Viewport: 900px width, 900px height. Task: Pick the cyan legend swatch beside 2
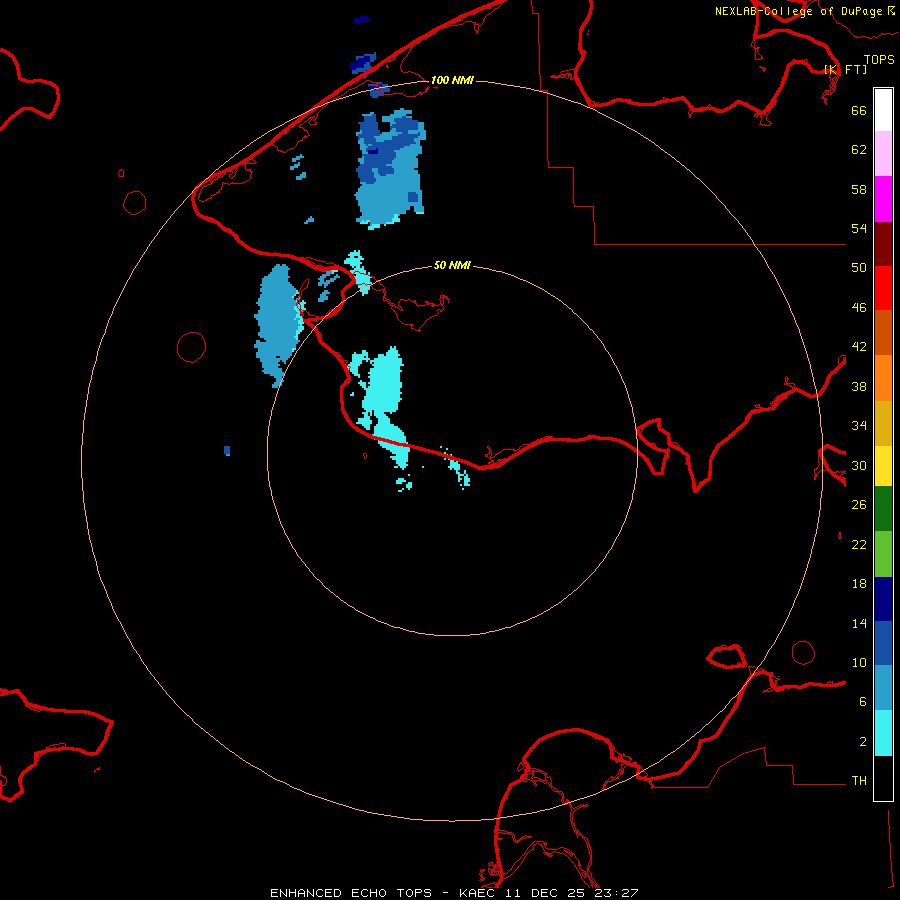(x=883, y=733)
